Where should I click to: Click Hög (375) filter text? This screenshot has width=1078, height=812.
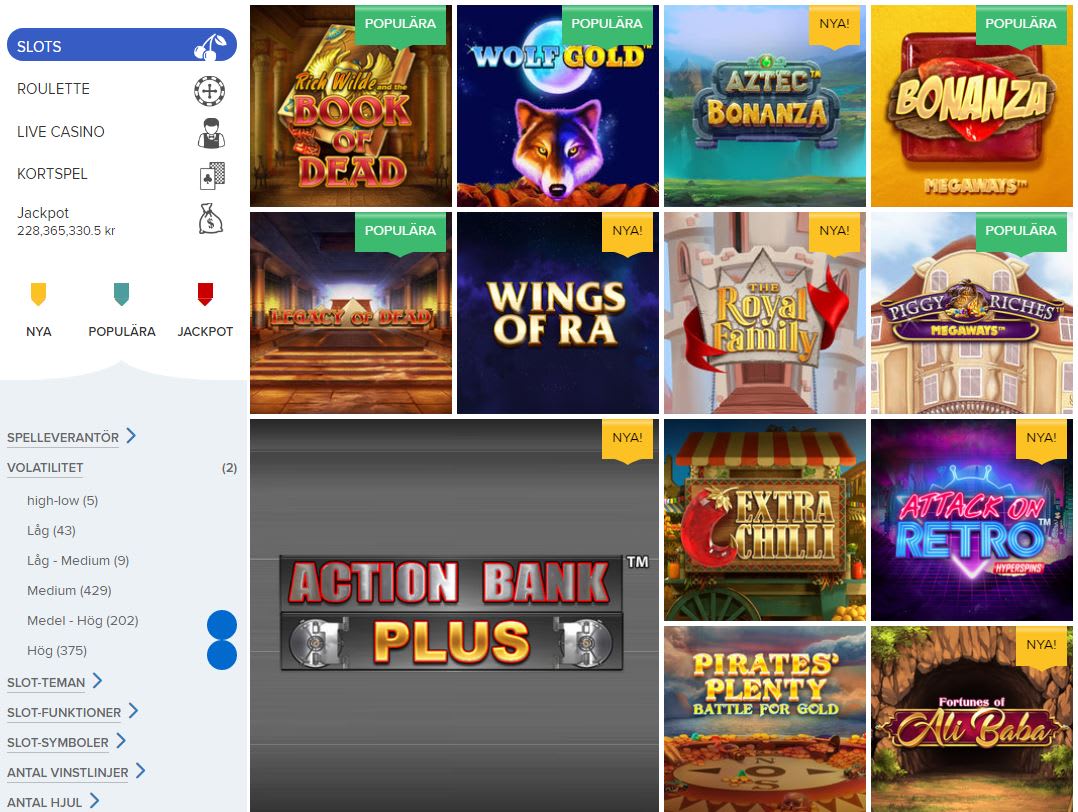coord(57,650)
